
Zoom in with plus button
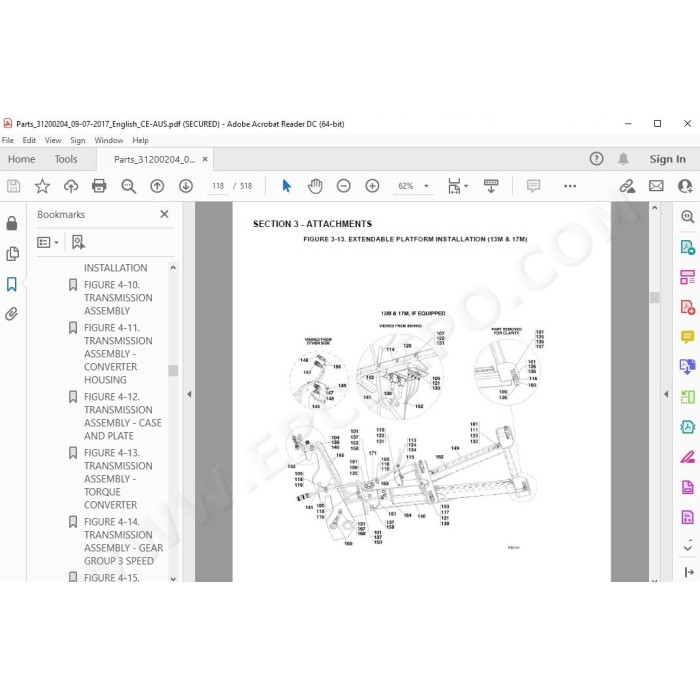click(x=372, y=186)
